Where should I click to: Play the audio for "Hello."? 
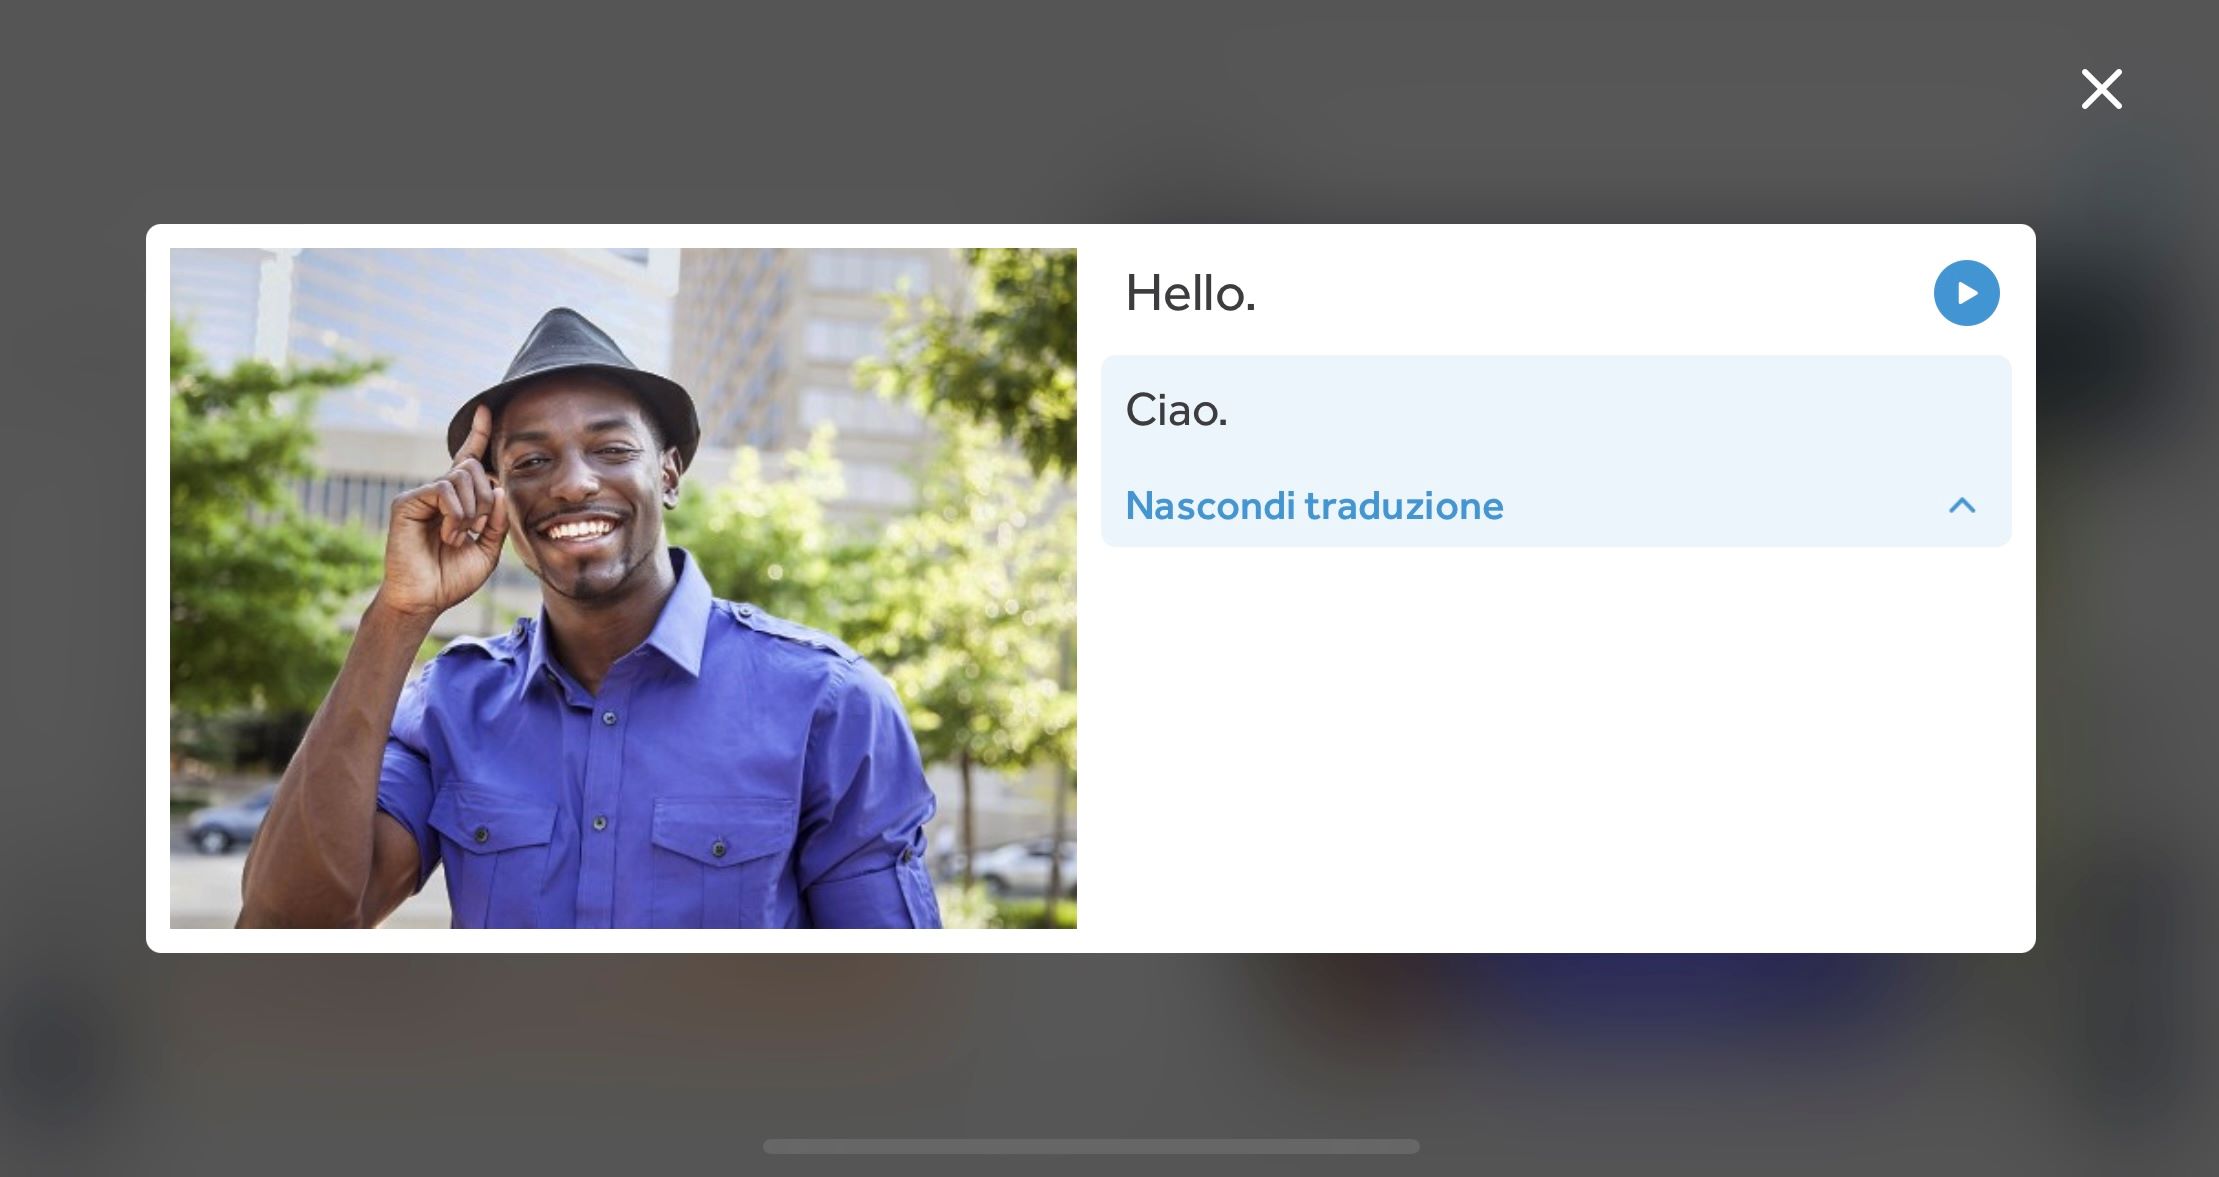1965,293
